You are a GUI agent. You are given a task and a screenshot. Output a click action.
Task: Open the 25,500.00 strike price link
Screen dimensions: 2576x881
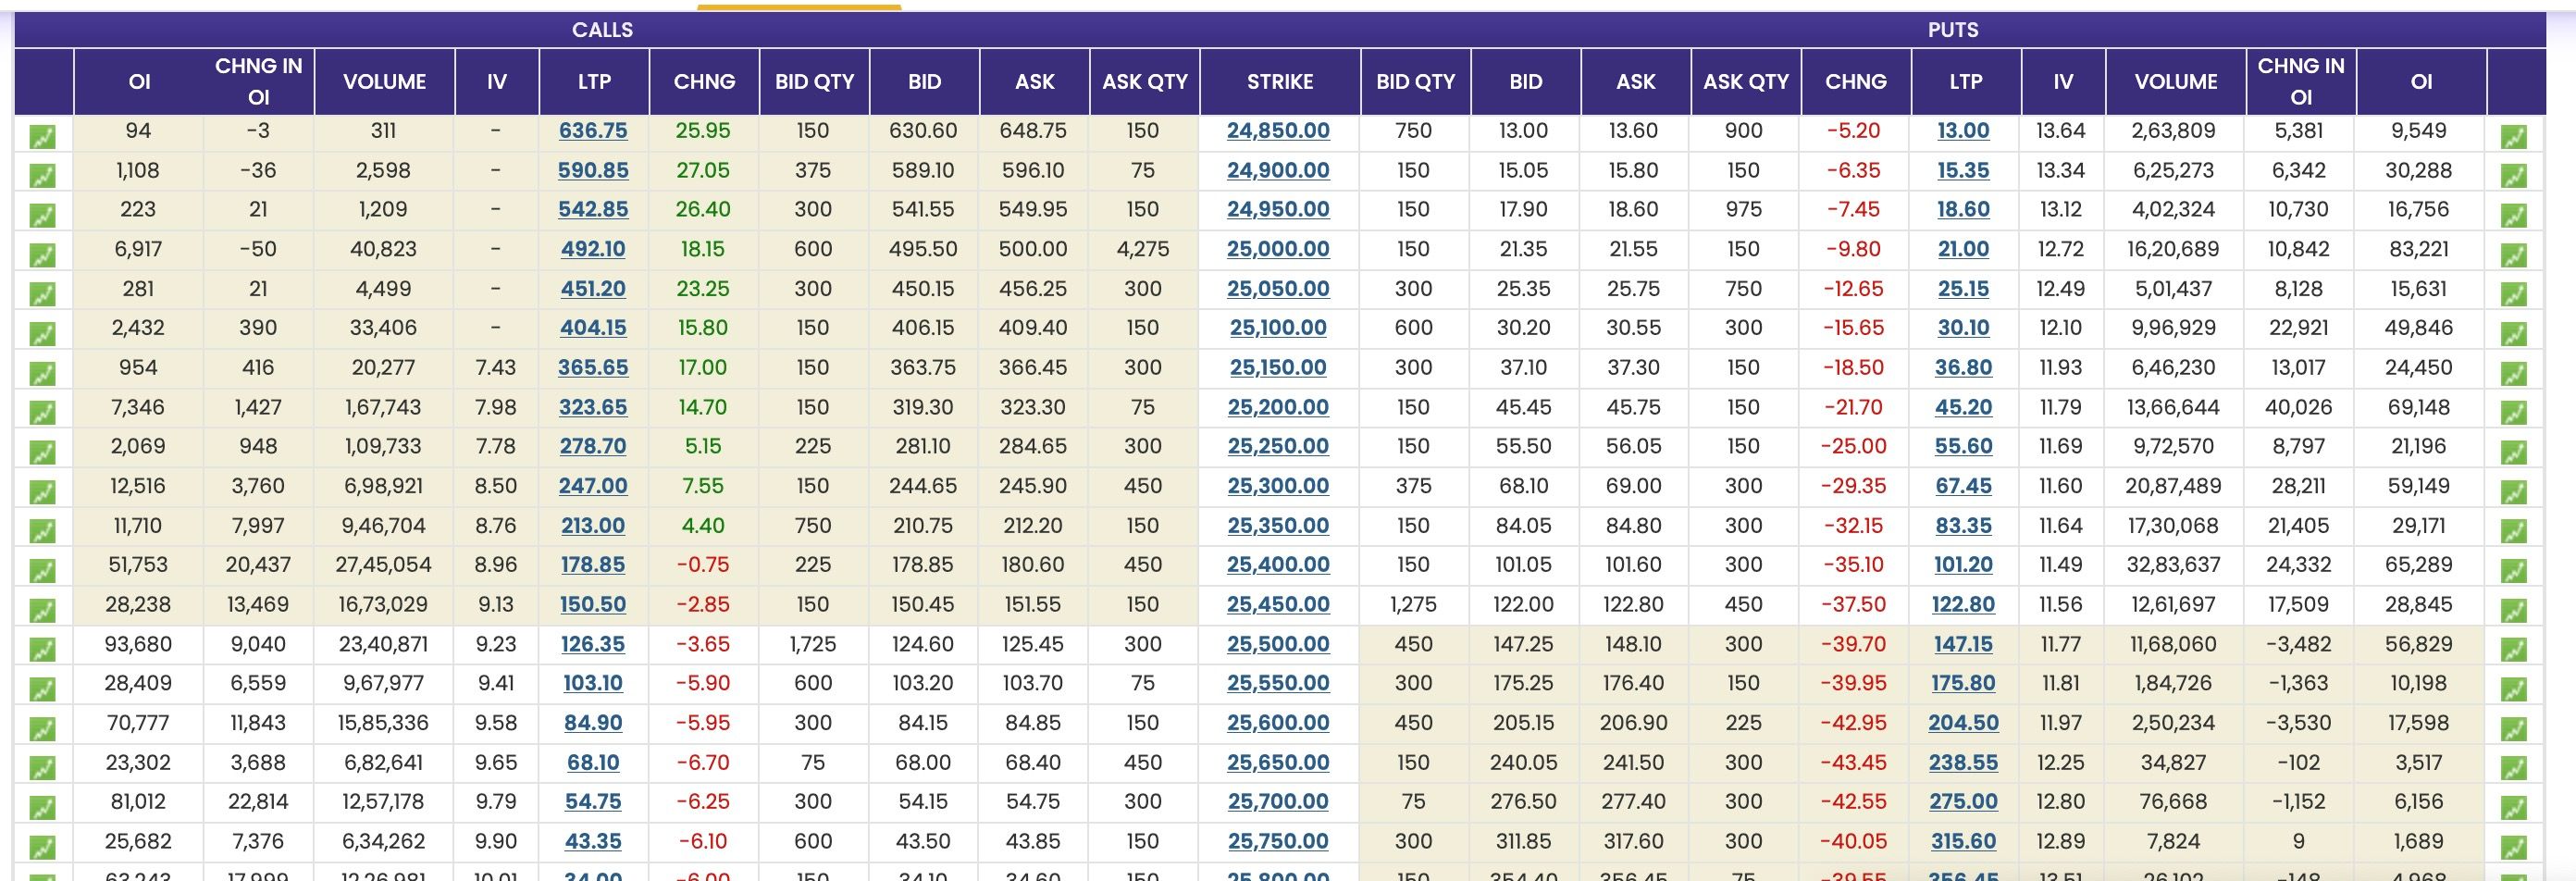point(1278,644)
